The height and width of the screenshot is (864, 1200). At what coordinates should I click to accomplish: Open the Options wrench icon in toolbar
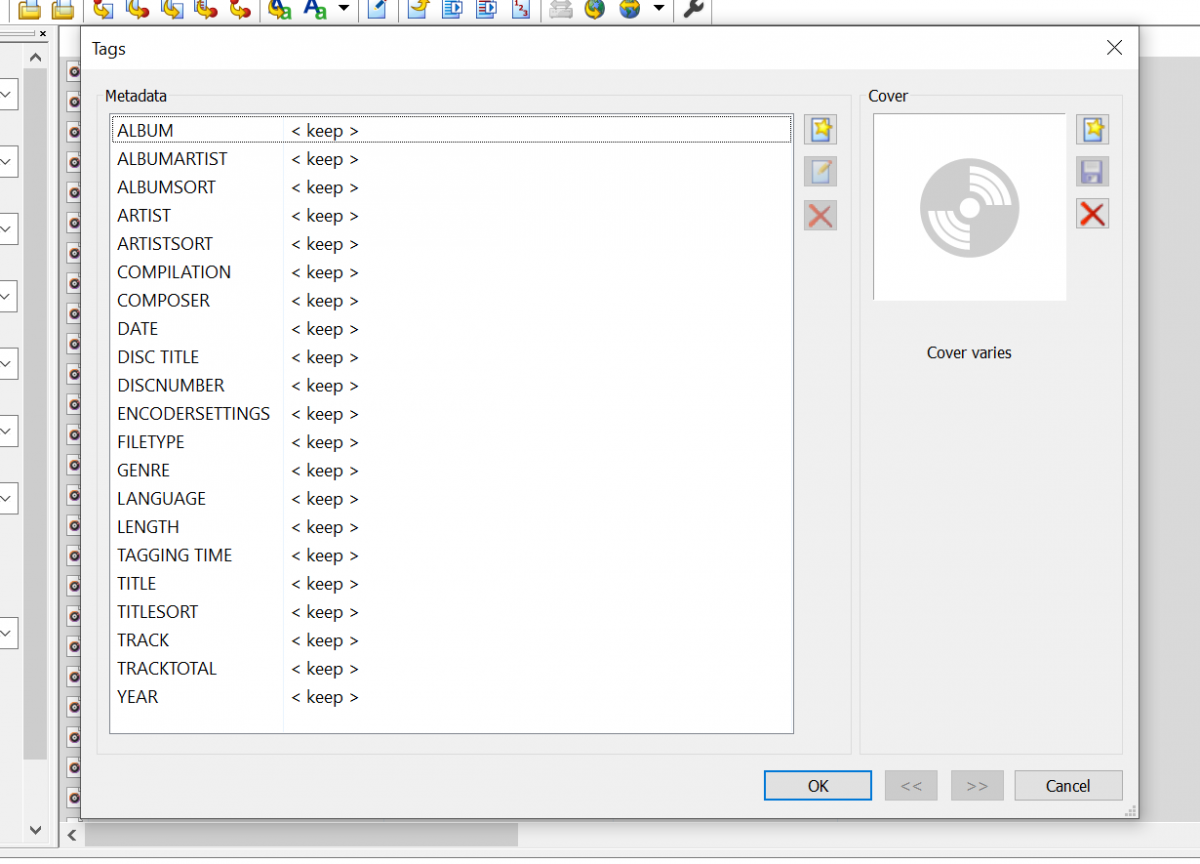point(692,10)
